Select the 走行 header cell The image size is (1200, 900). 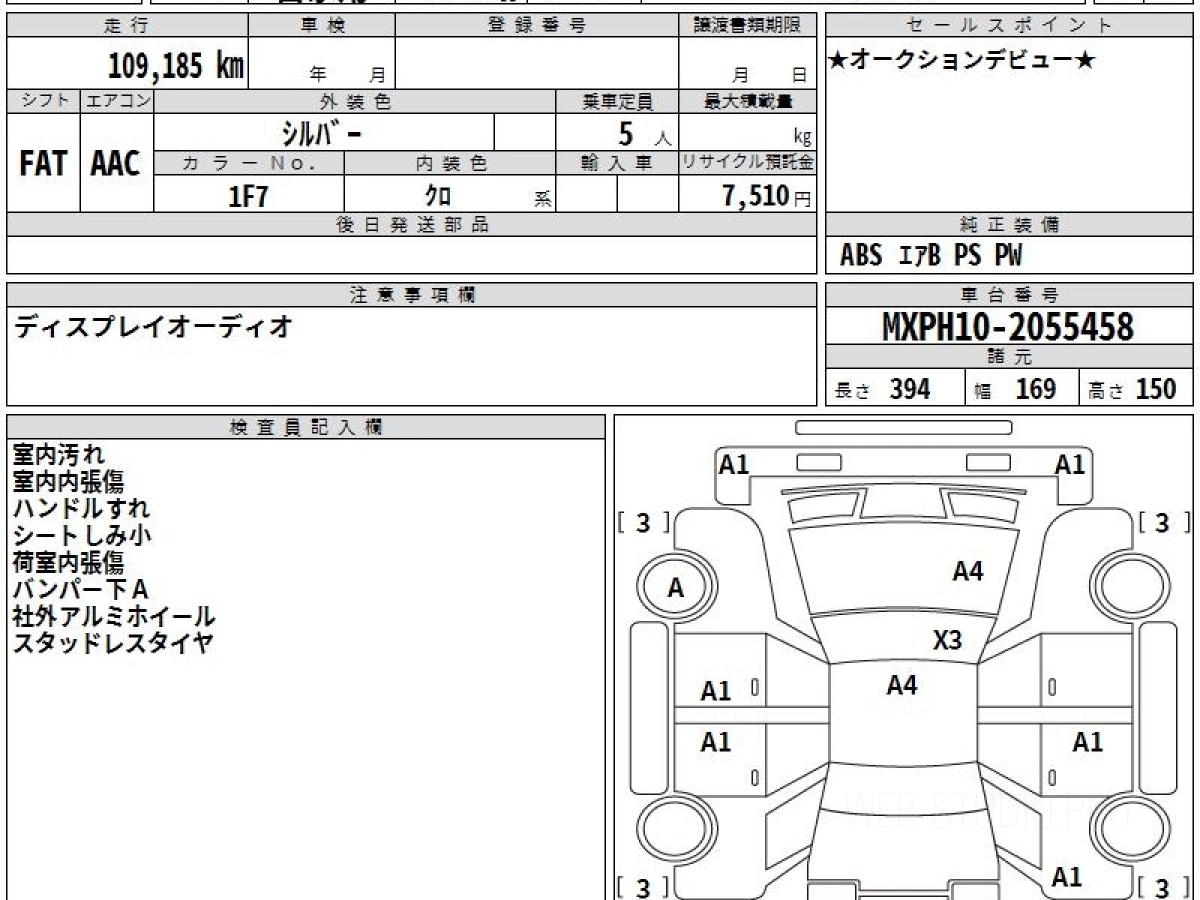[x=126, y=26]
